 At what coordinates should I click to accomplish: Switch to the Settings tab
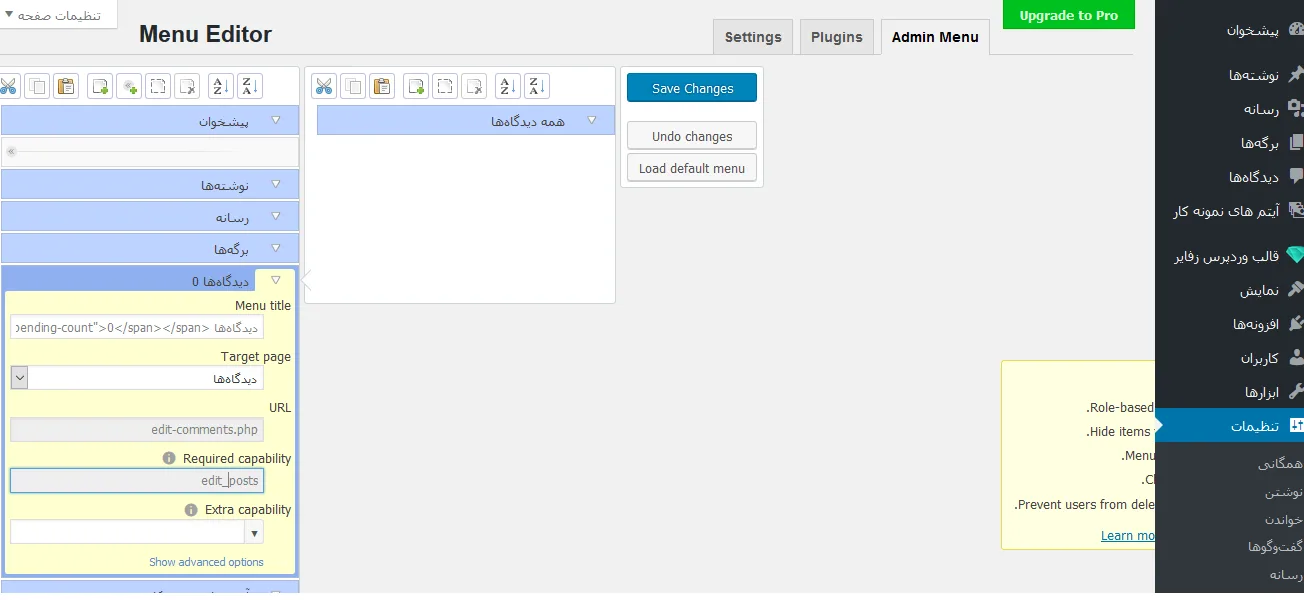(x=753, y=37)
